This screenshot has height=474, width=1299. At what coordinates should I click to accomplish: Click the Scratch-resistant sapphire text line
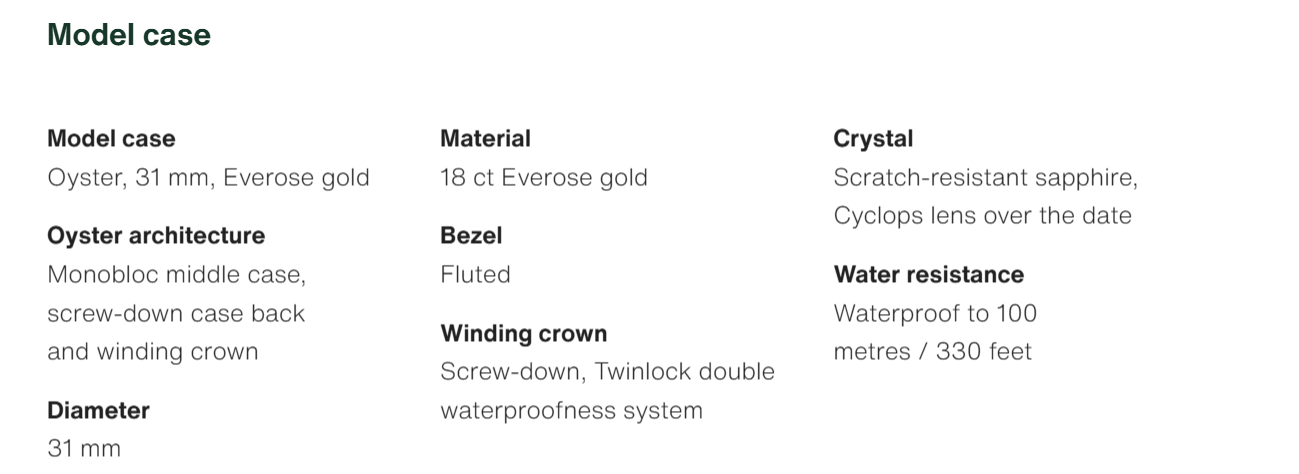coord(985,178)
